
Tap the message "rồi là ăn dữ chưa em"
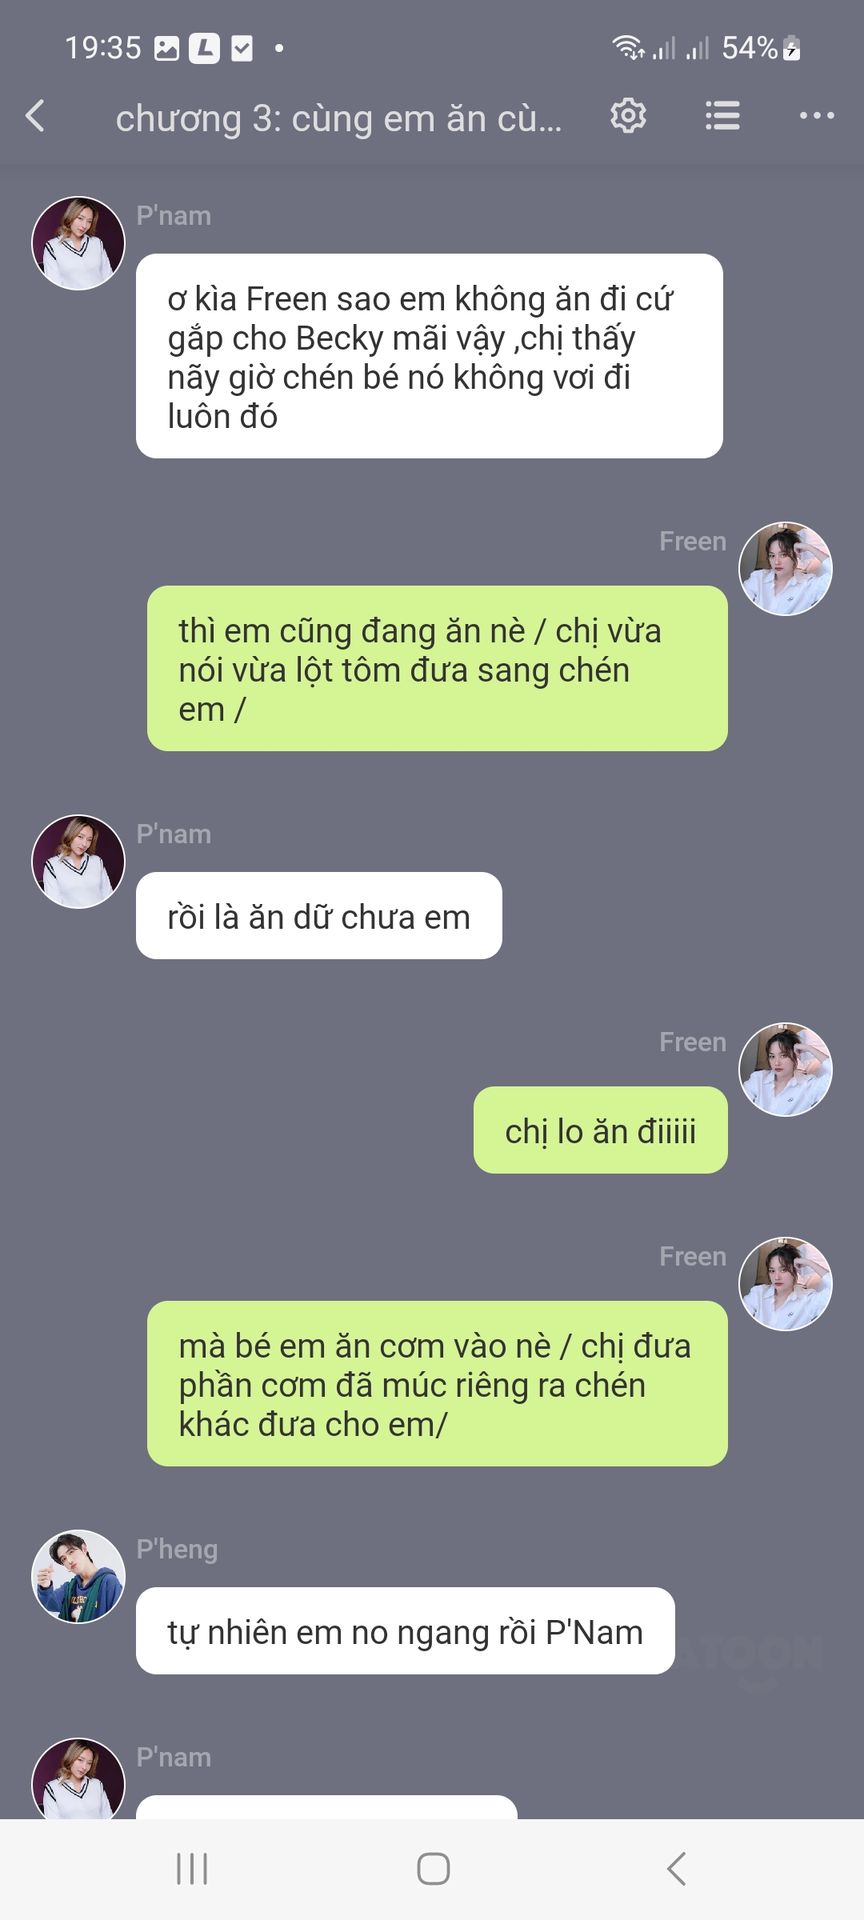tap(319, 916)
